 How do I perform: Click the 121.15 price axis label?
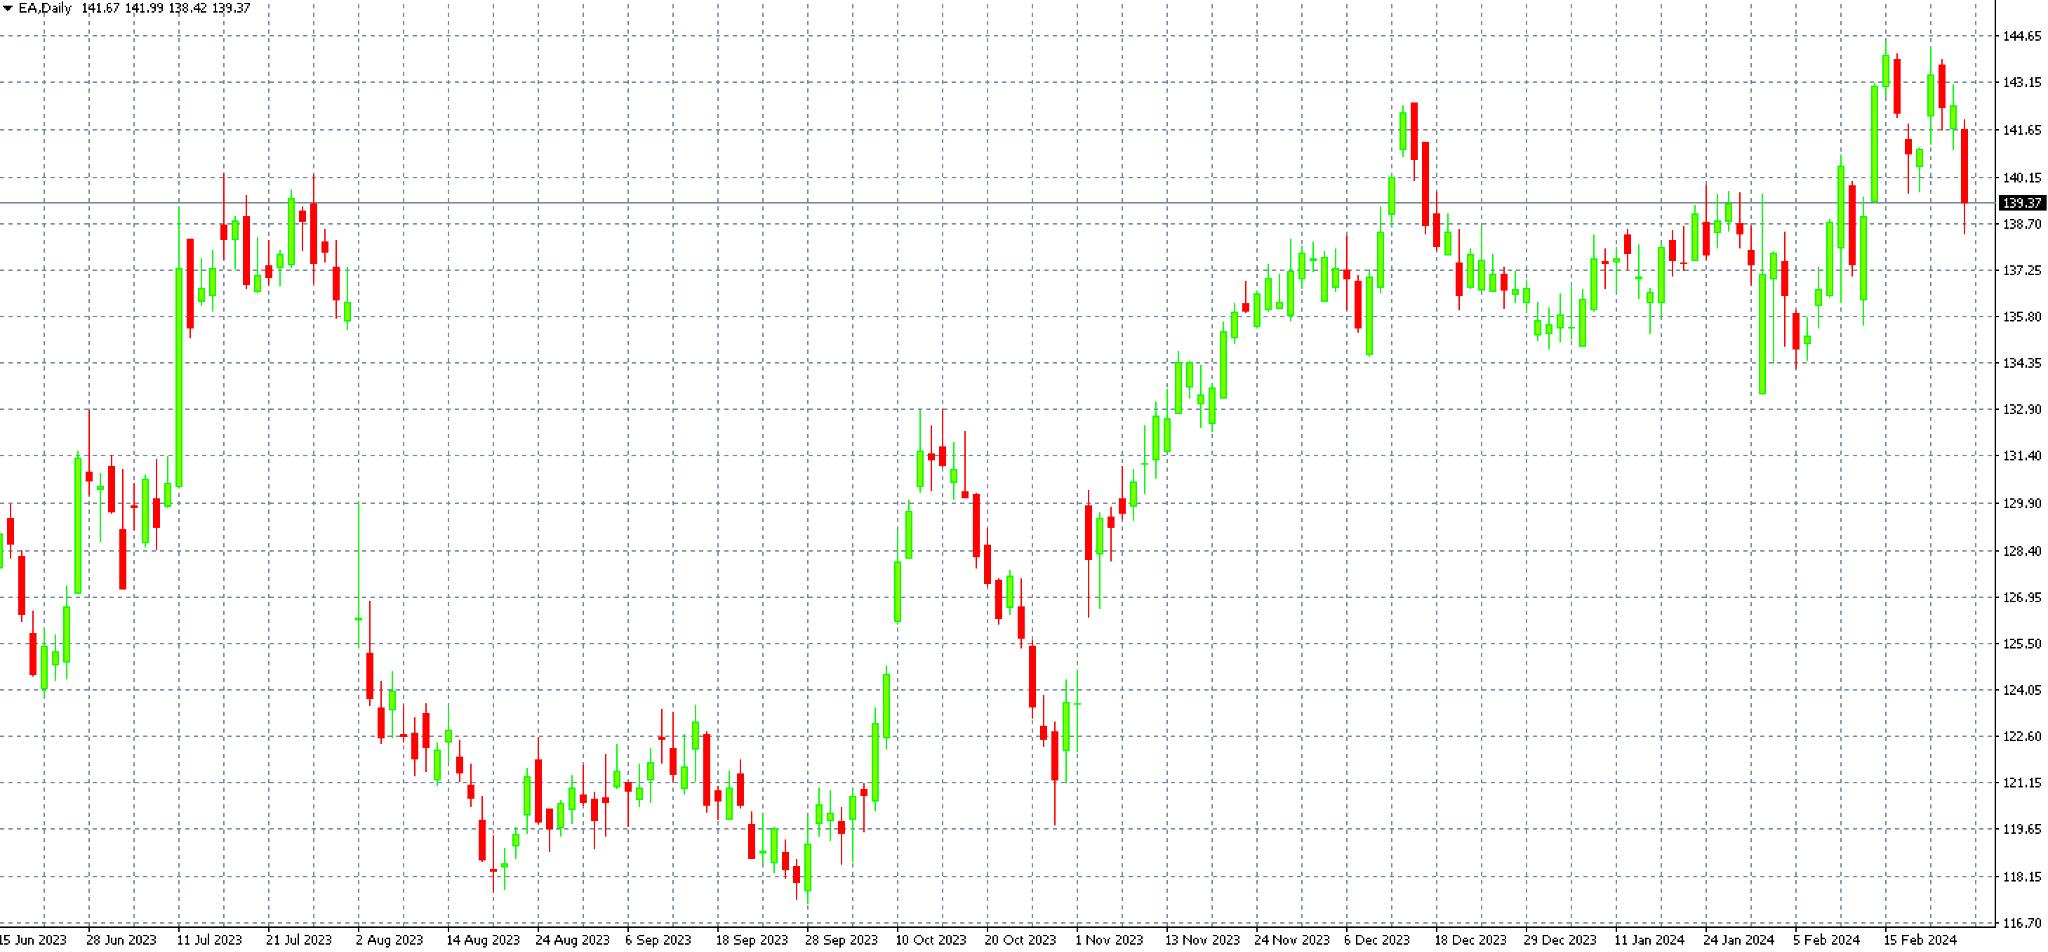[x=2022, y=783]
